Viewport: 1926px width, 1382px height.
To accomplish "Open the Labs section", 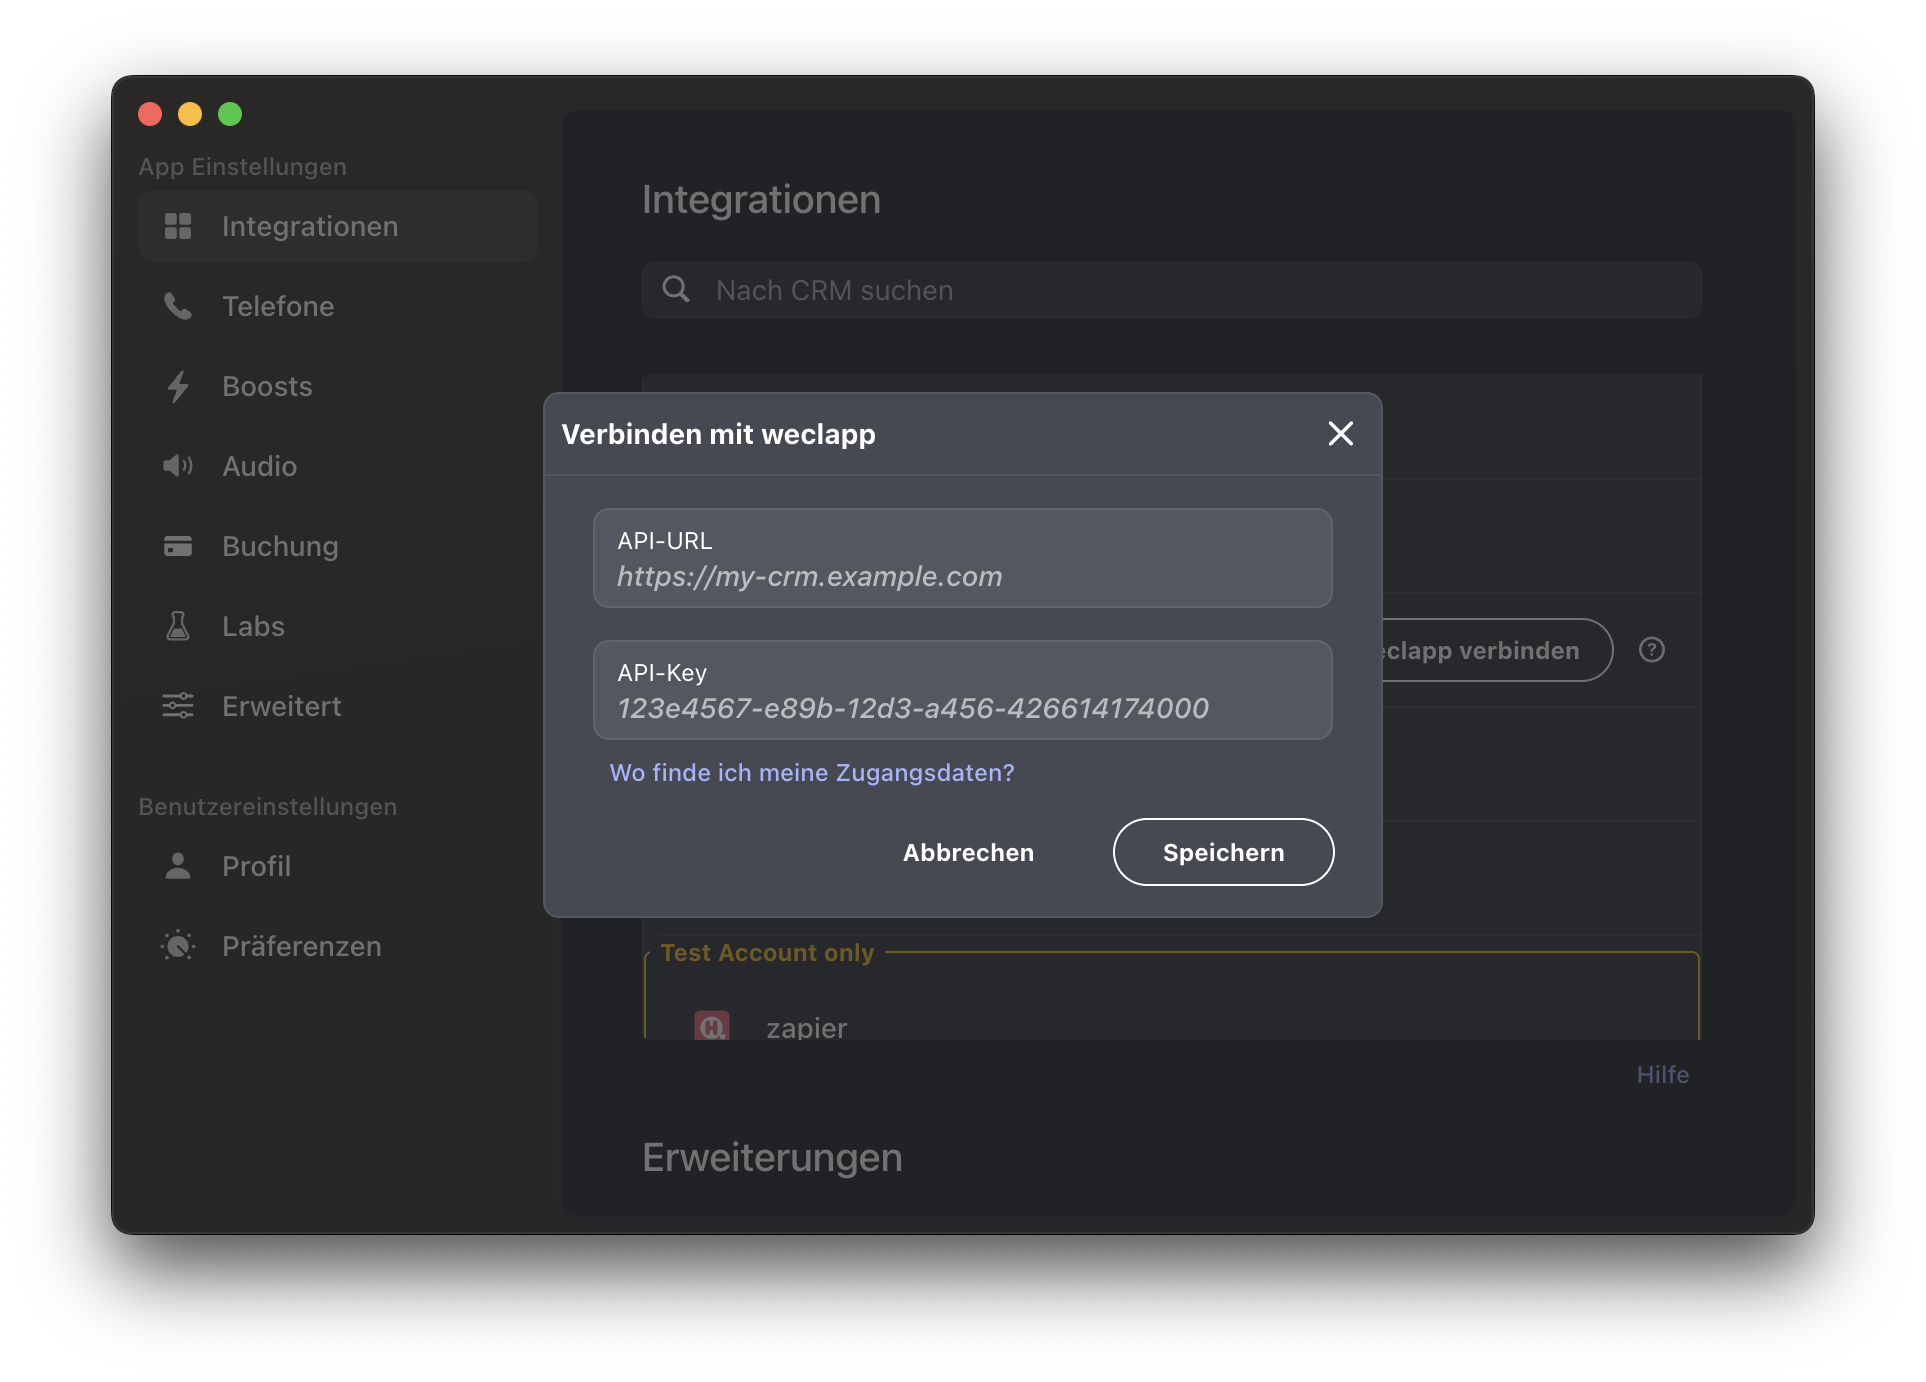I will click(338, 626).
